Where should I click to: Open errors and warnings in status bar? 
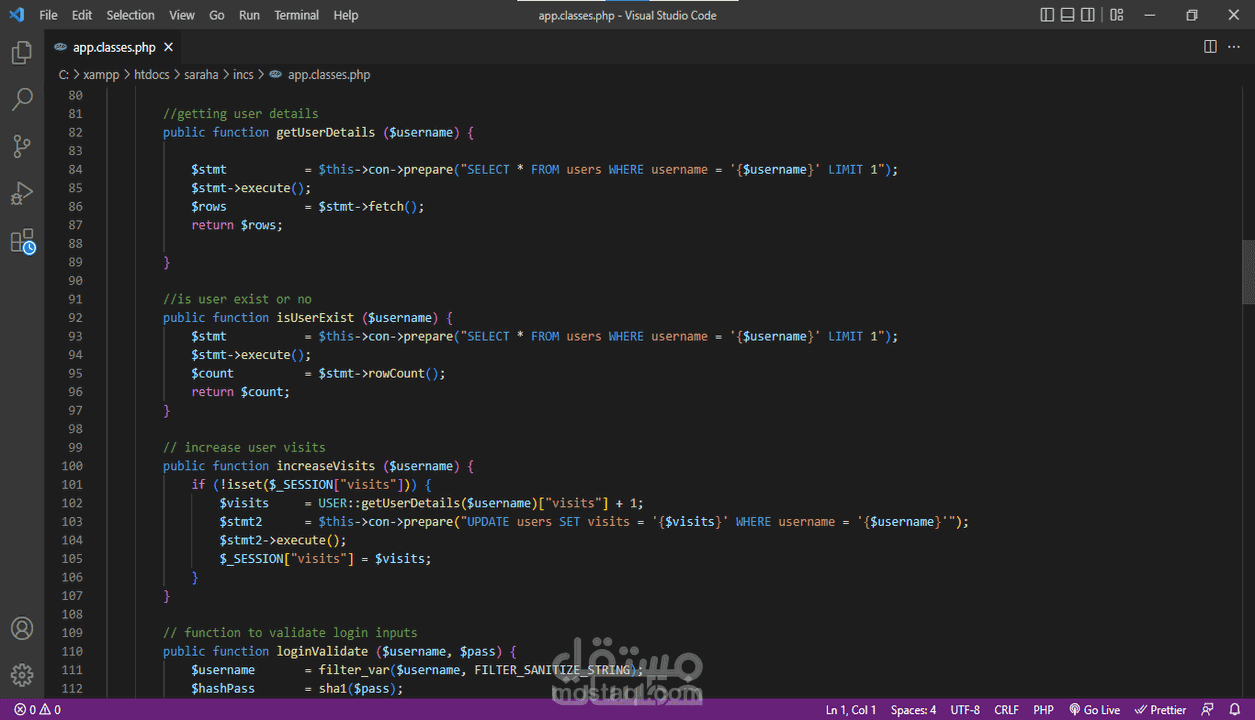[x=37, y=710]
